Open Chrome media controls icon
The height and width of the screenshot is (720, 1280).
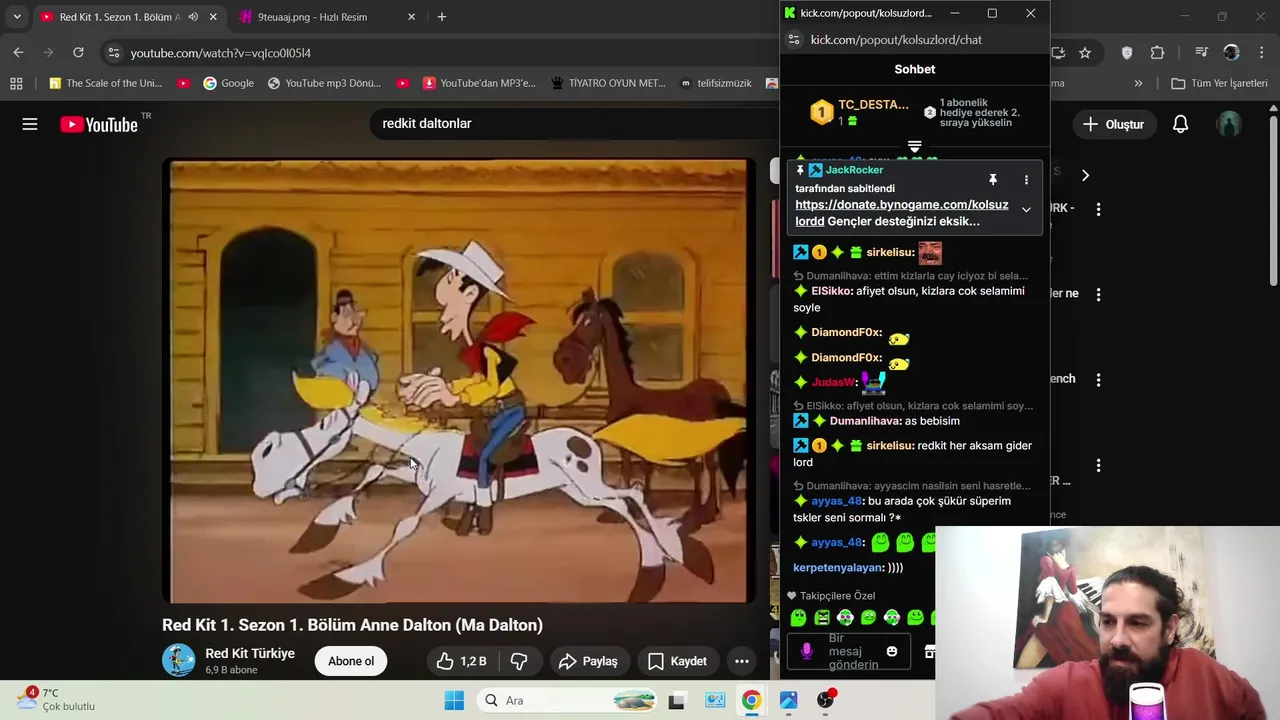[1202, 53]
